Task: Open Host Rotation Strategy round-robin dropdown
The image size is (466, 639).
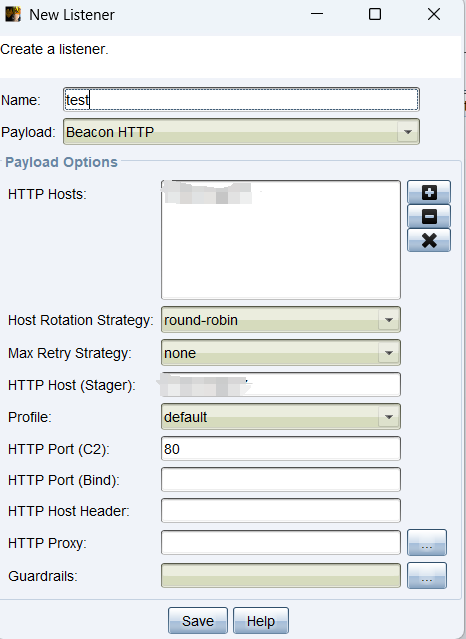Action: pyautogui.click(x=281, y=320)
